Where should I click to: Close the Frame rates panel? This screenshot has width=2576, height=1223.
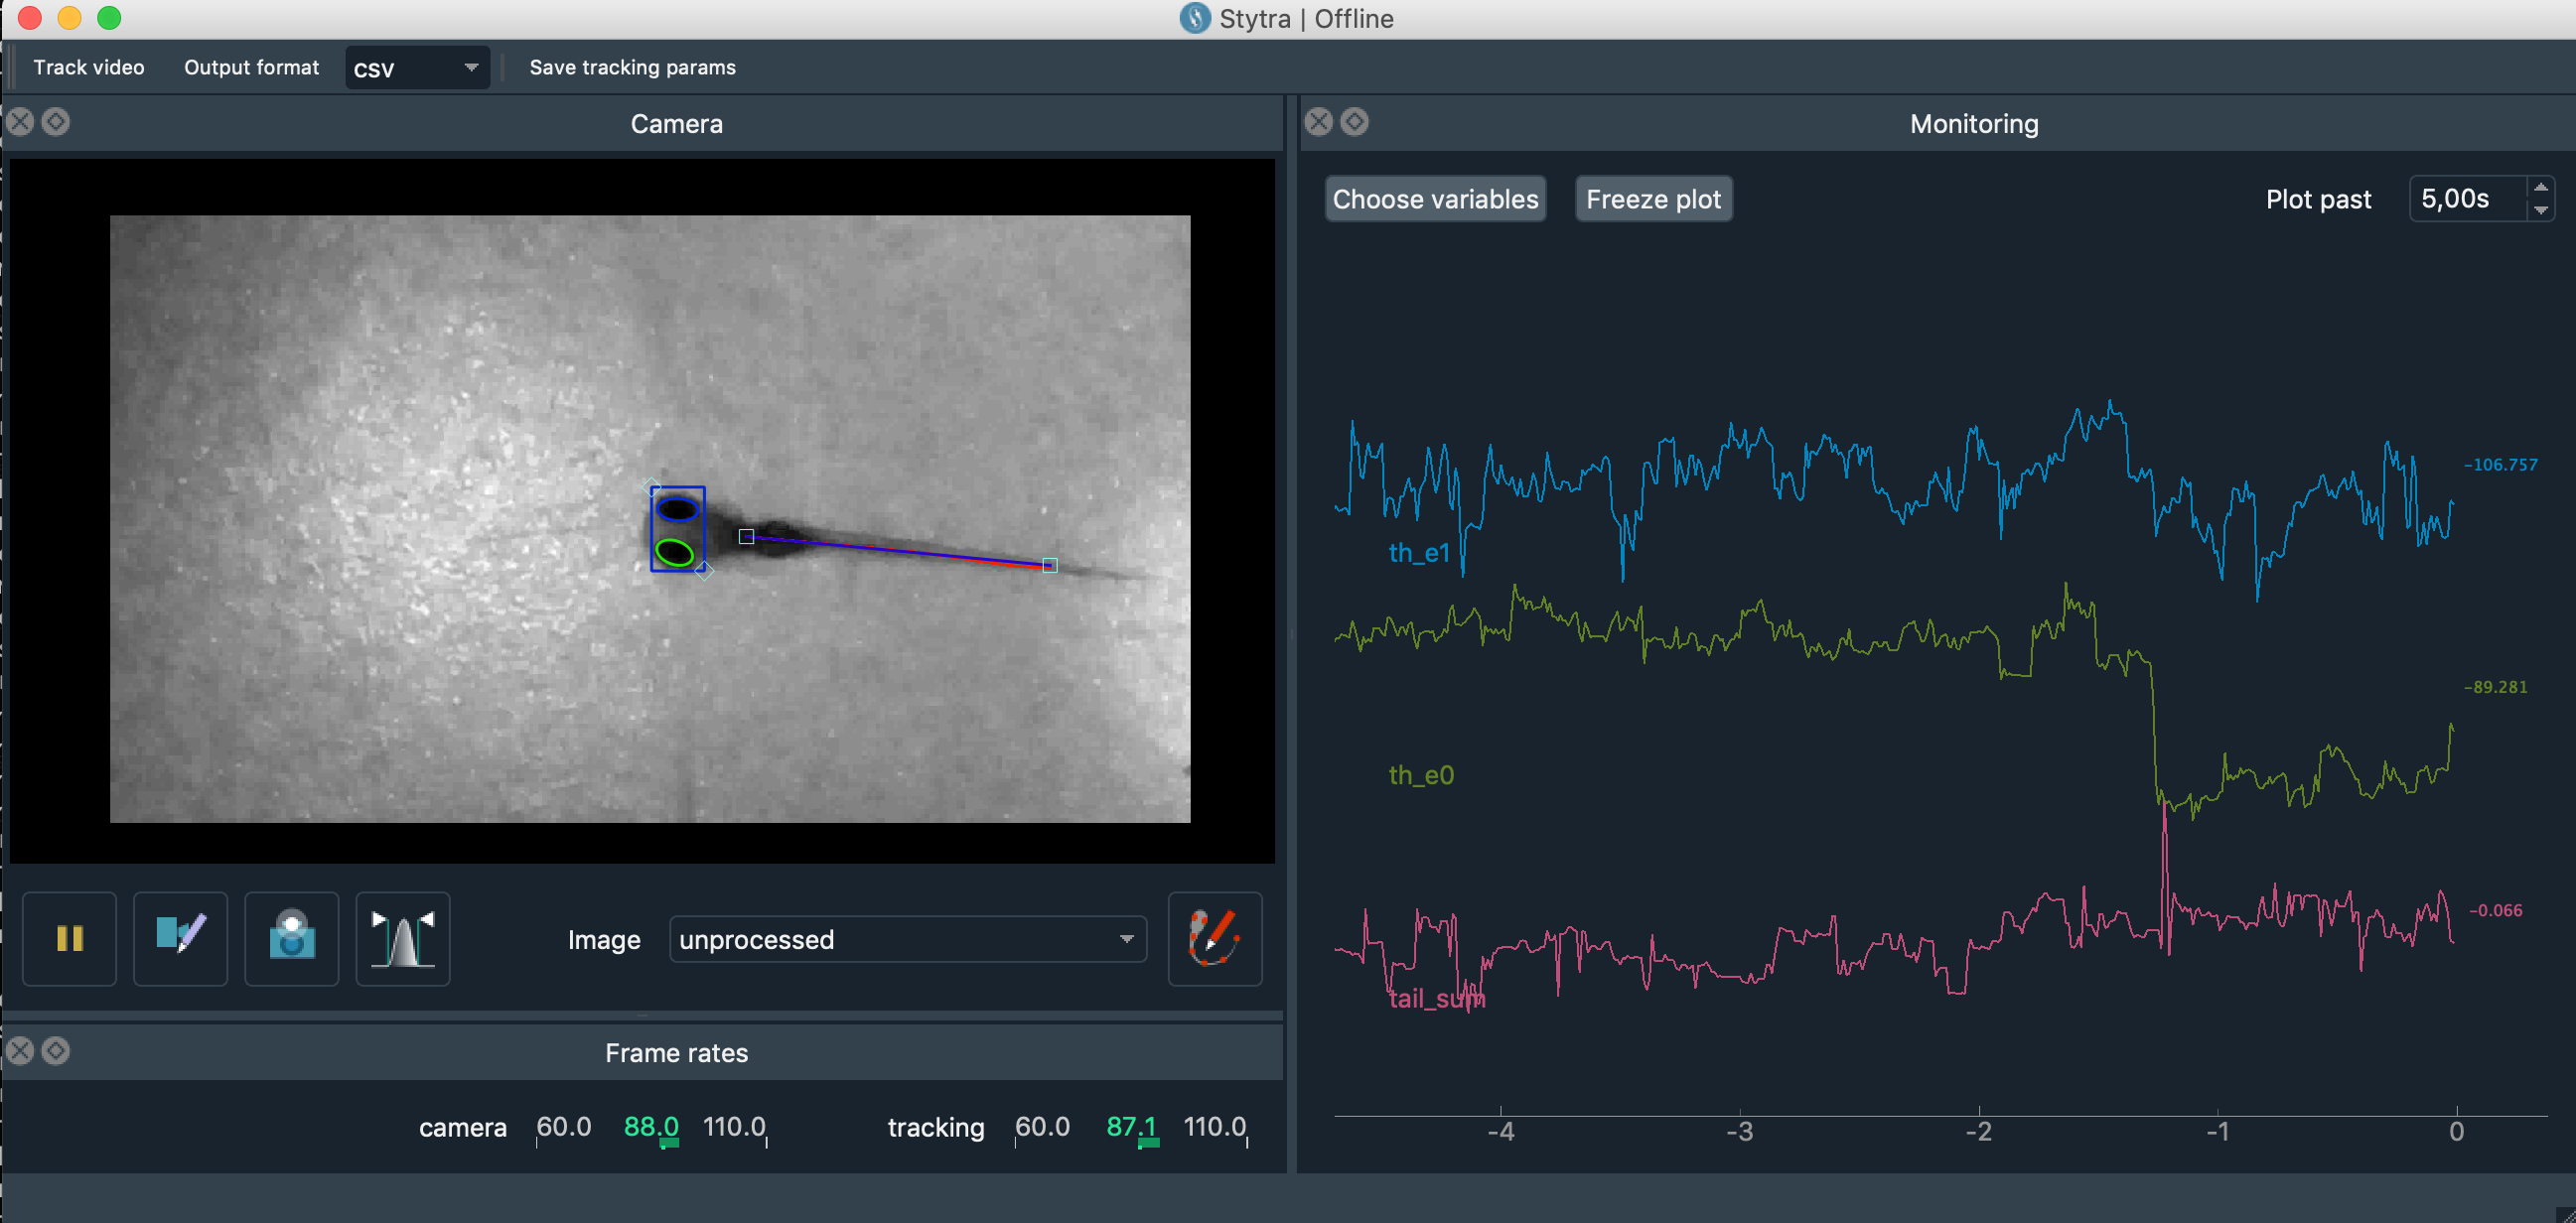[x=20, y=1051]
